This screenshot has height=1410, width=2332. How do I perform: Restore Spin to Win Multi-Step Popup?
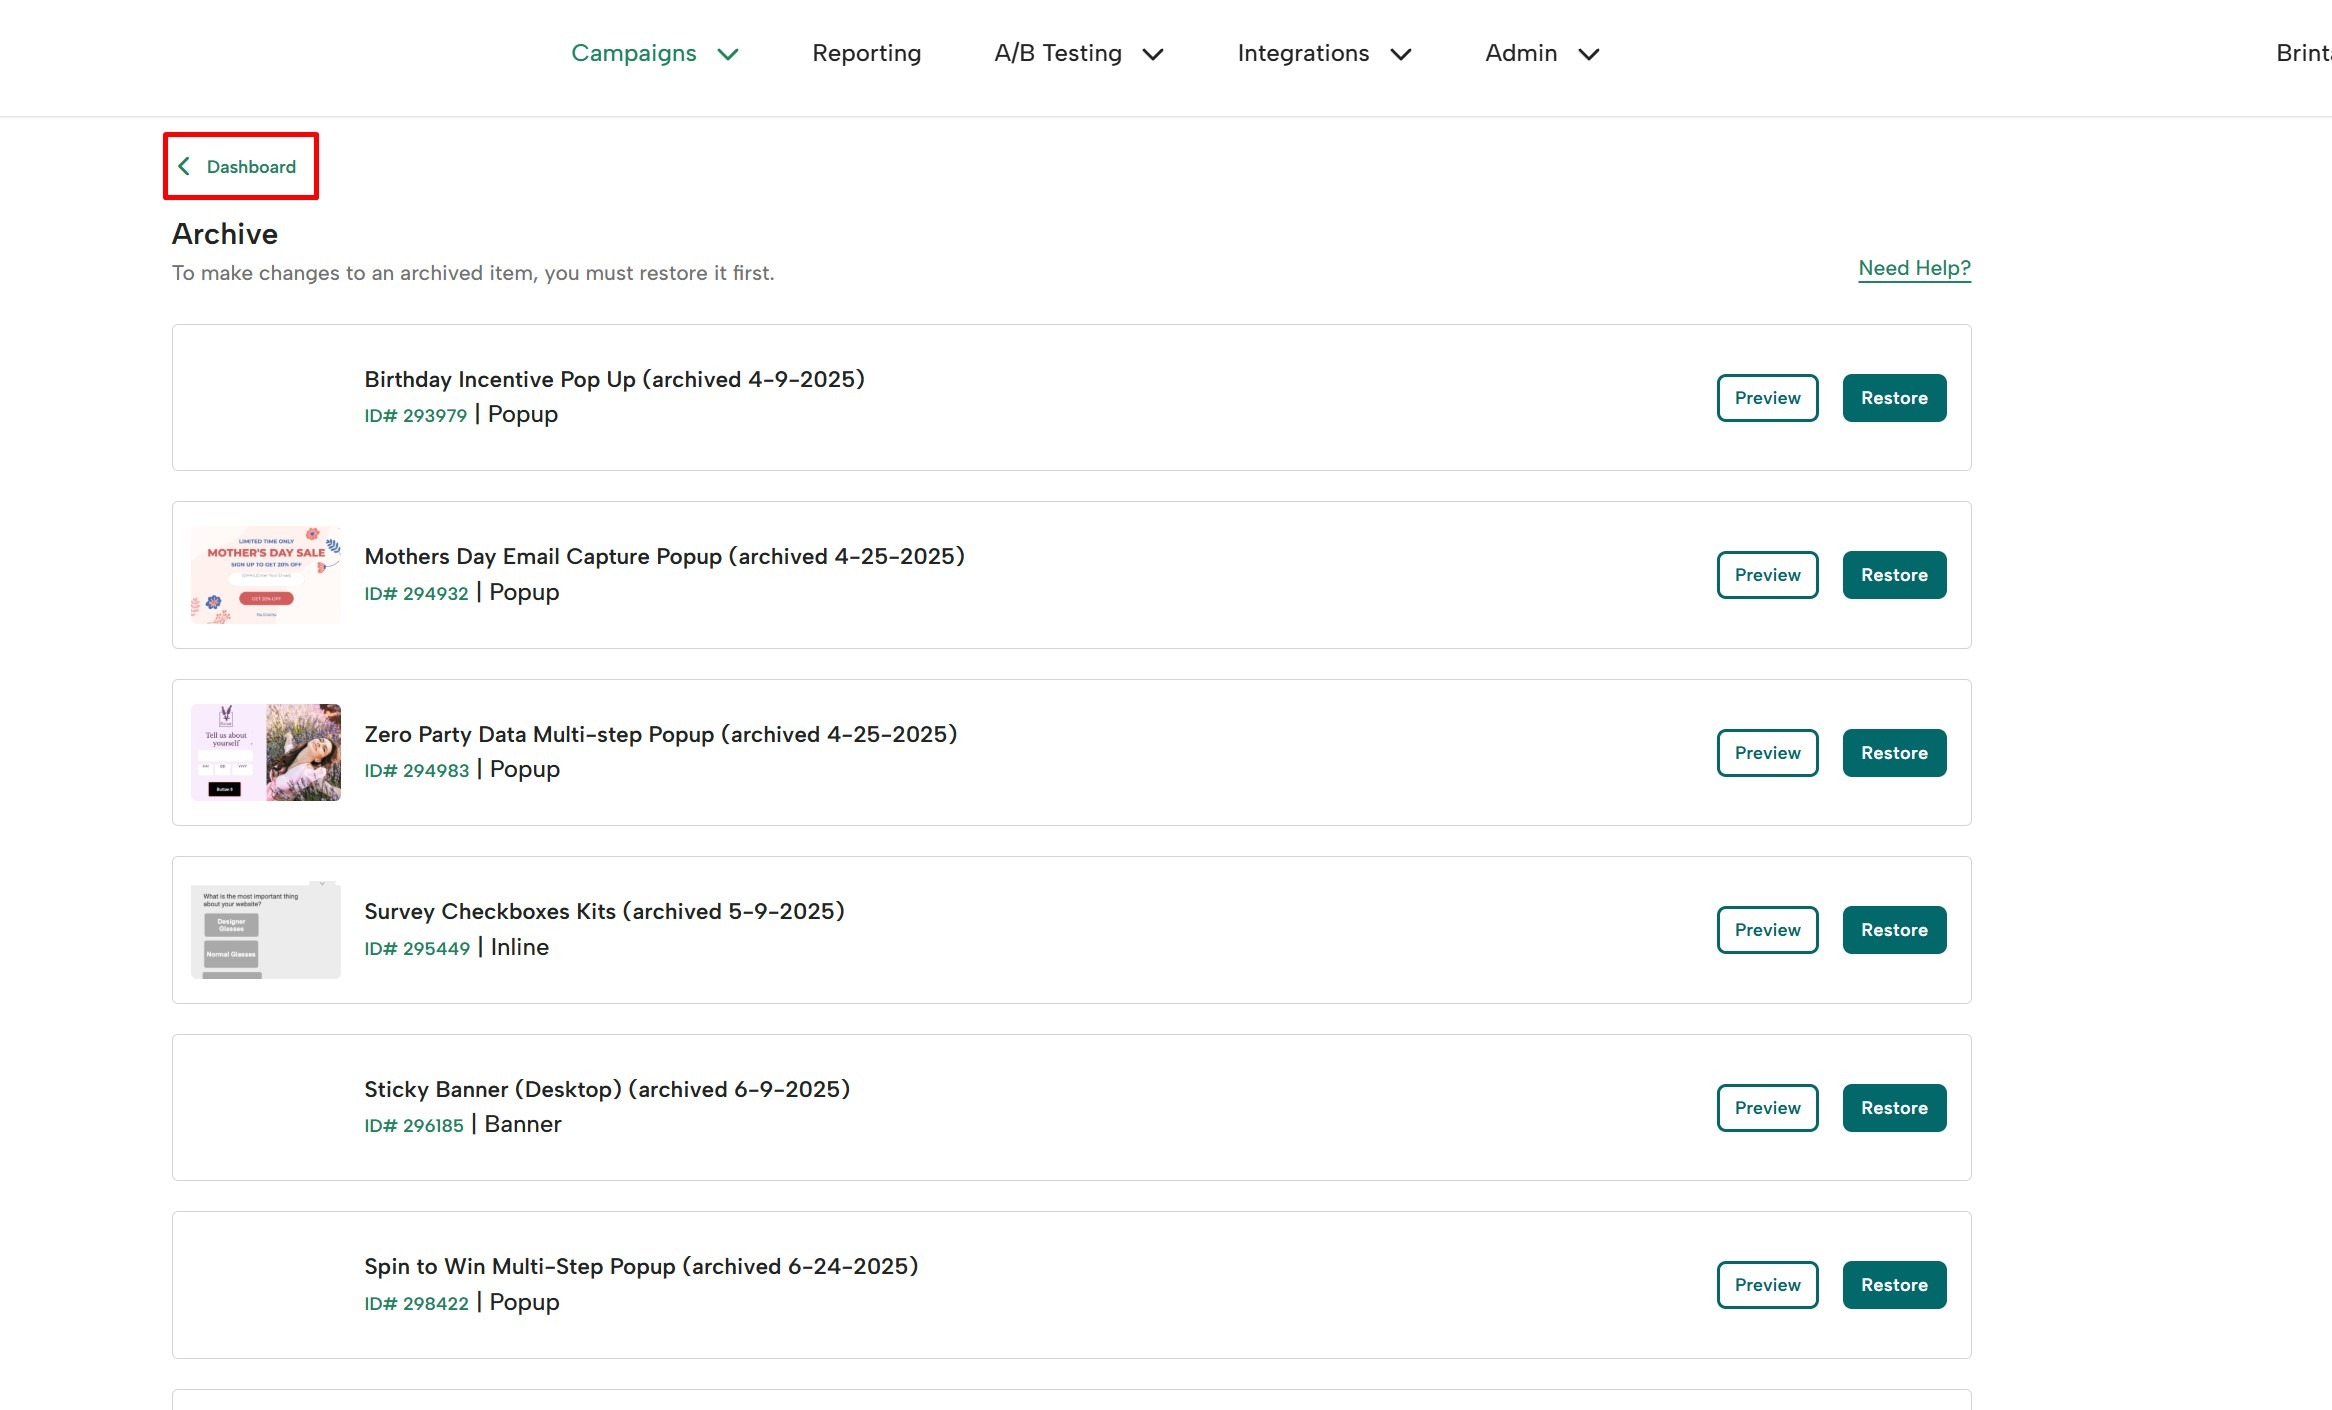coord(1894,1285)
